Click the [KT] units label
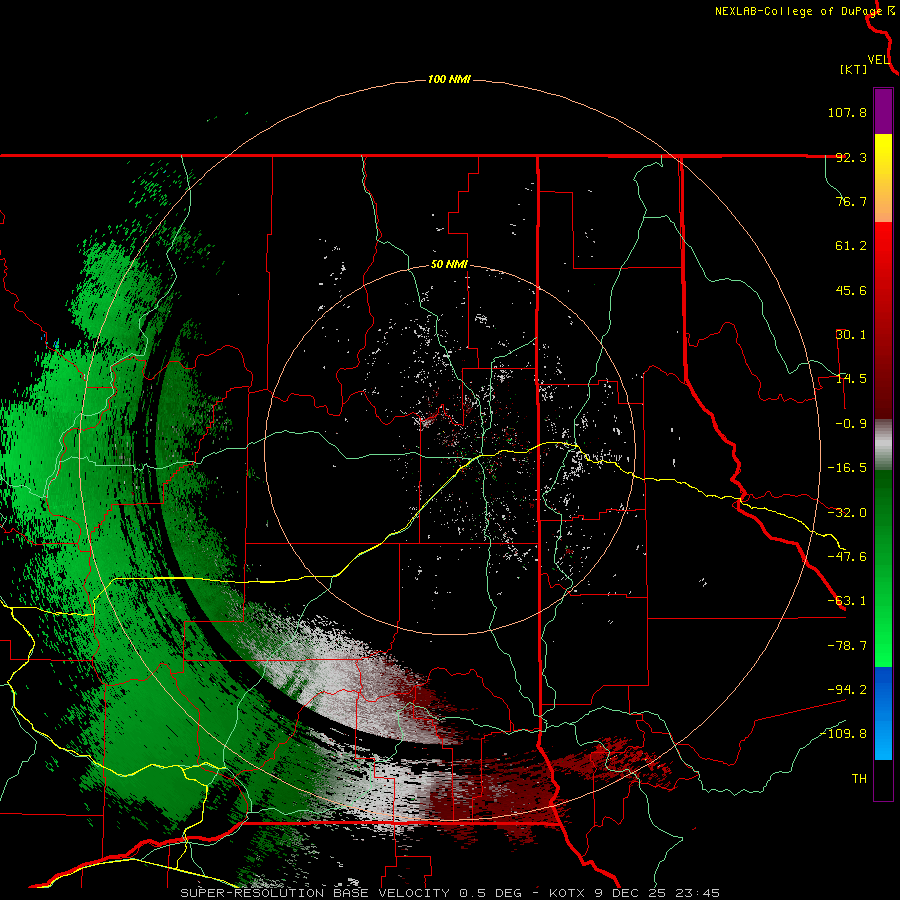The height and width of the screenshot is (900, 900). [854, 69]
